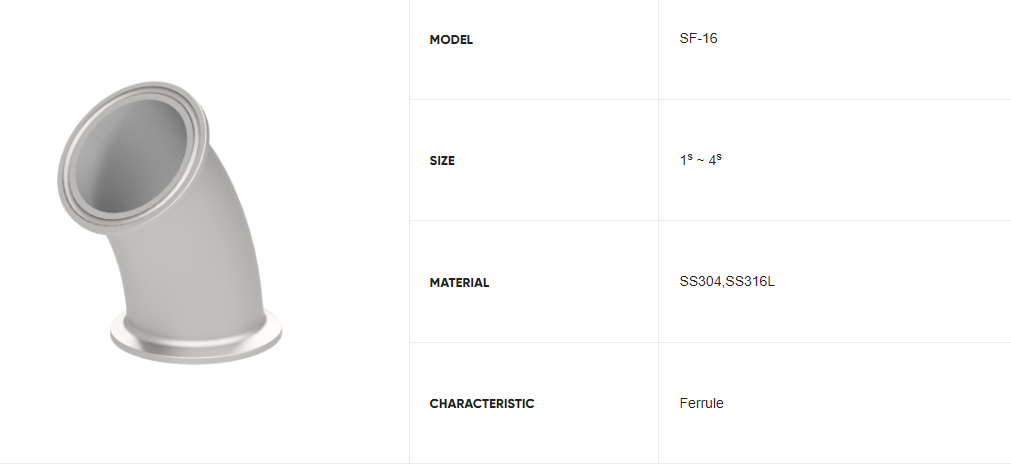Click the CHARACTERISTIC row label
The width and height of the screenshot is (1011, 465).
(x=482, y=404)
